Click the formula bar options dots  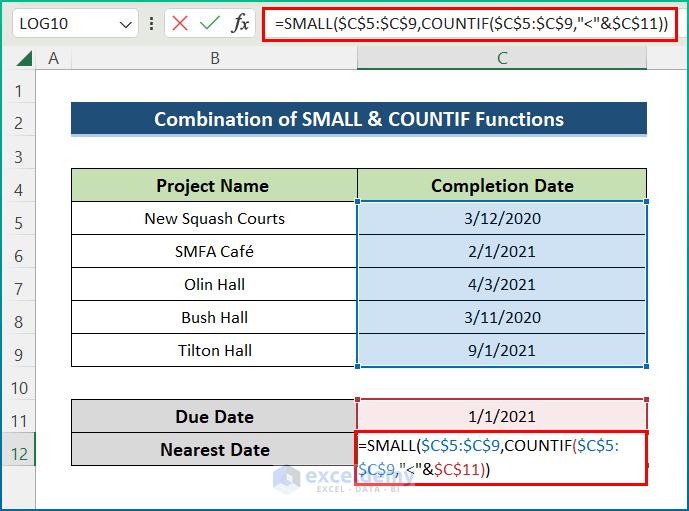point(151,23)
